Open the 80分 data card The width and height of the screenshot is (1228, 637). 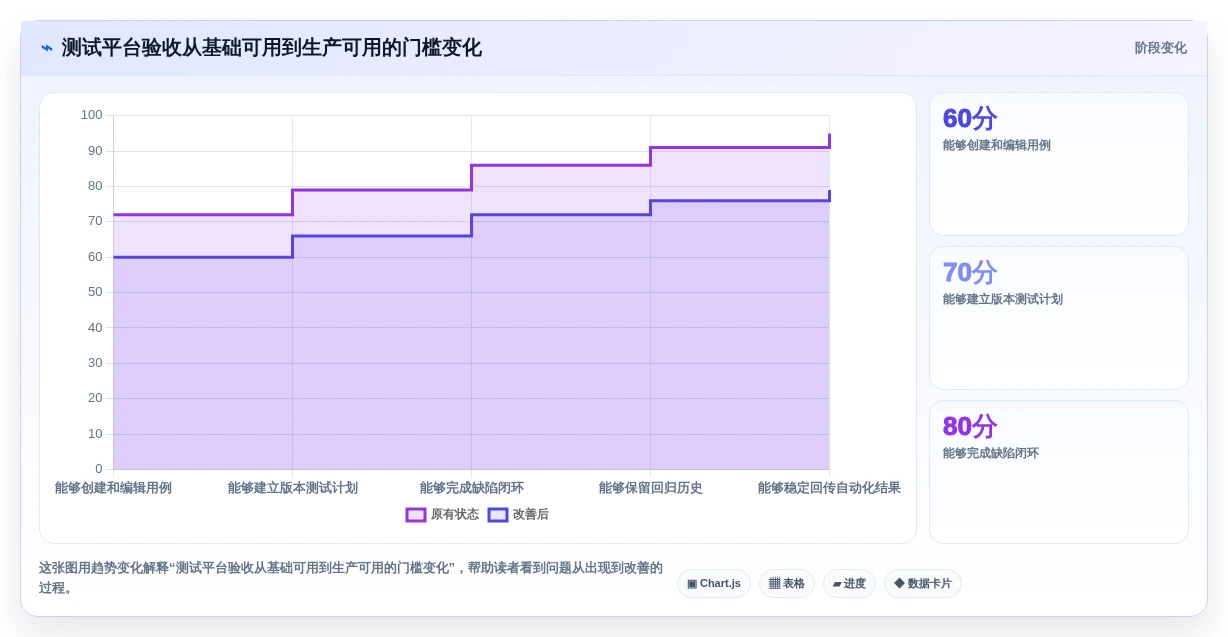[x=1059, y=472]
